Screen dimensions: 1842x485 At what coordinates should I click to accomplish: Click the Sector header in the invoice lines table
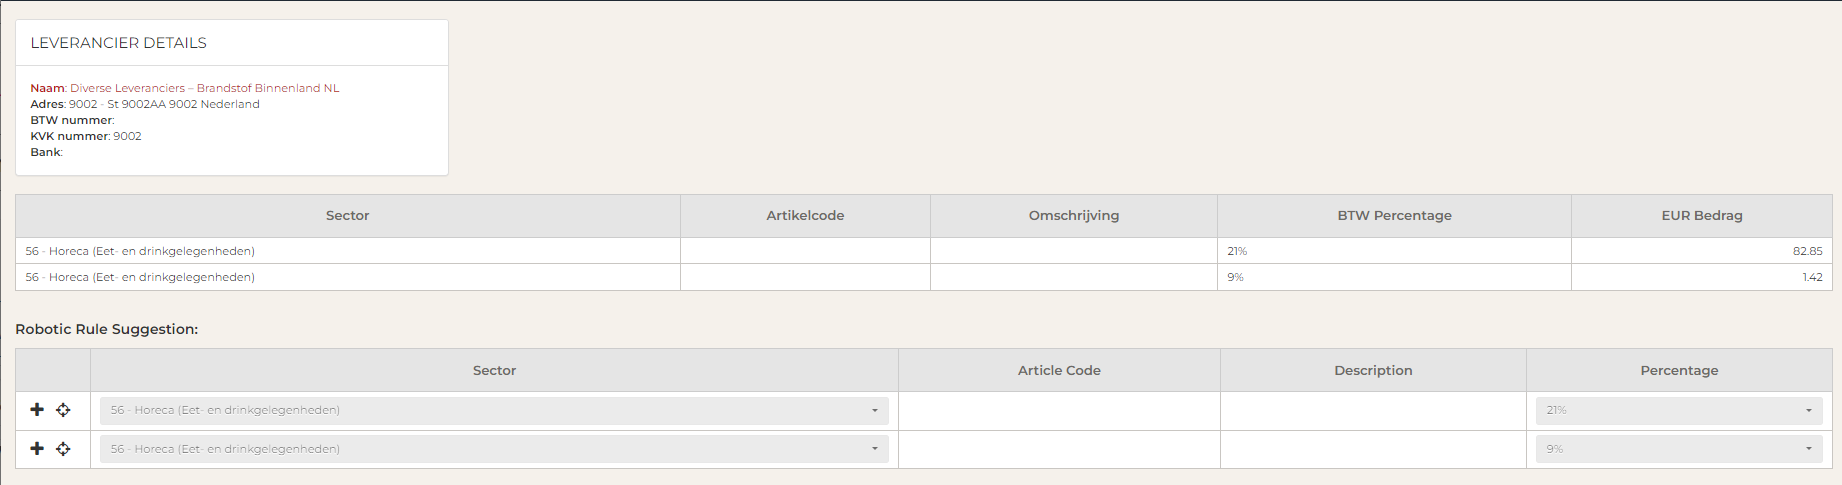point(347,215)
